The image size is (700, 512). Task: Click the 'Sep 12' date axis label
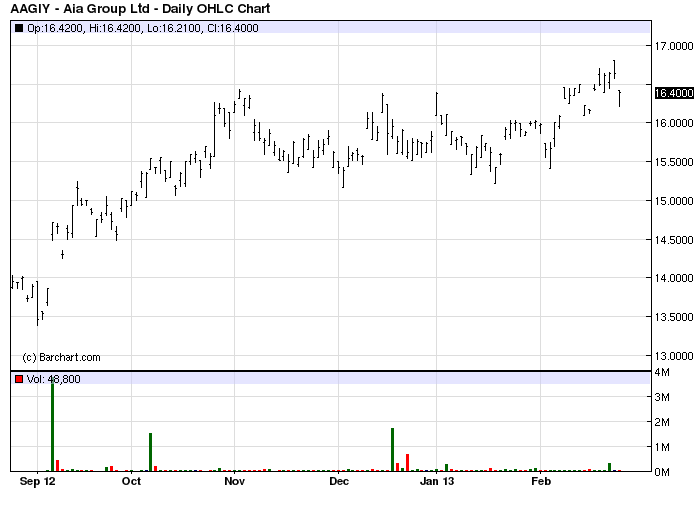38,481
